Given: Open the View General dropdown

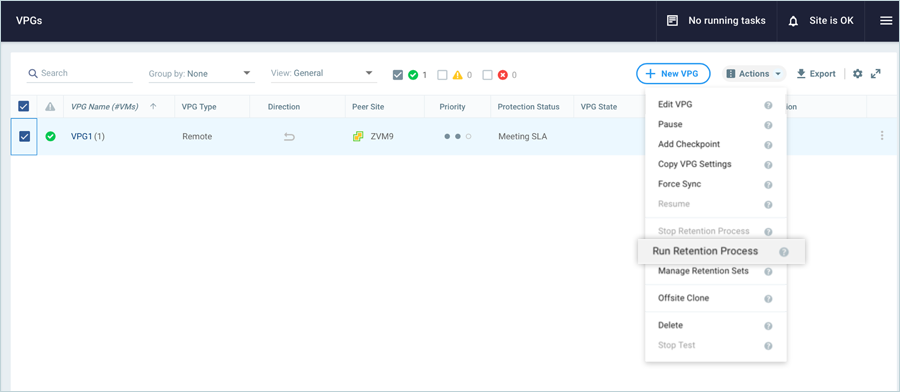Looking at the screenshot, I should tap(322, 73).
